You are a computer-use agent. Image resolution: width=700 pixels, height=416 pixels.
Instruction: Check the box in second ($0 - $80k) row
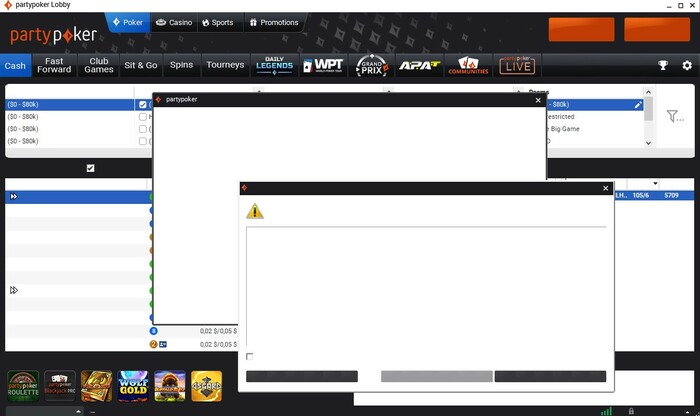click(143, 116)
